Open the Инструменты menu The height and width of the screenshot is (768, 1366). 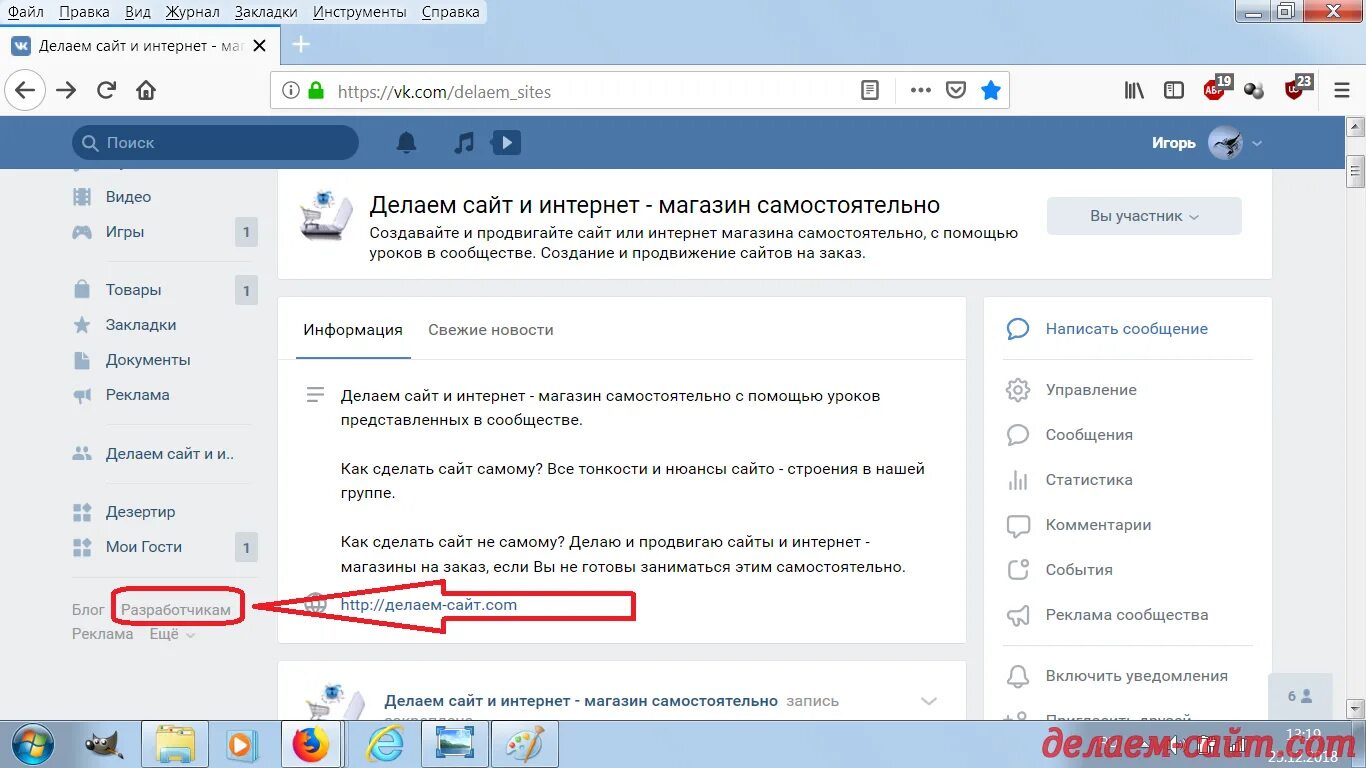point(359,12)
